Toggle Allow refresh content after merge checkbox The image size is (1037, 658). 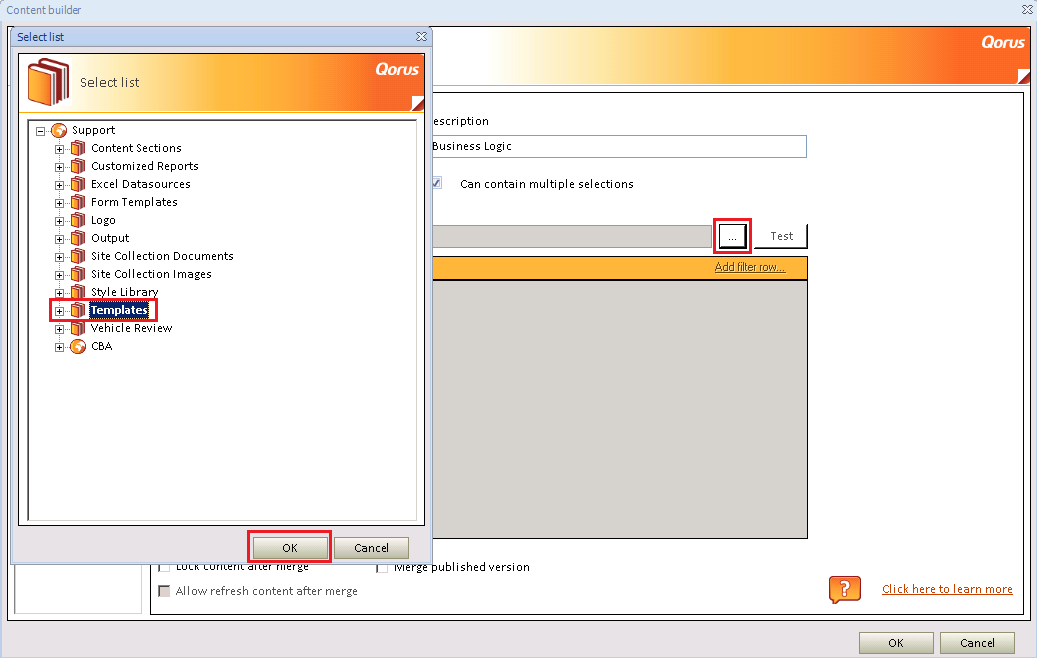pyautogui.click(x=164, y=591)
